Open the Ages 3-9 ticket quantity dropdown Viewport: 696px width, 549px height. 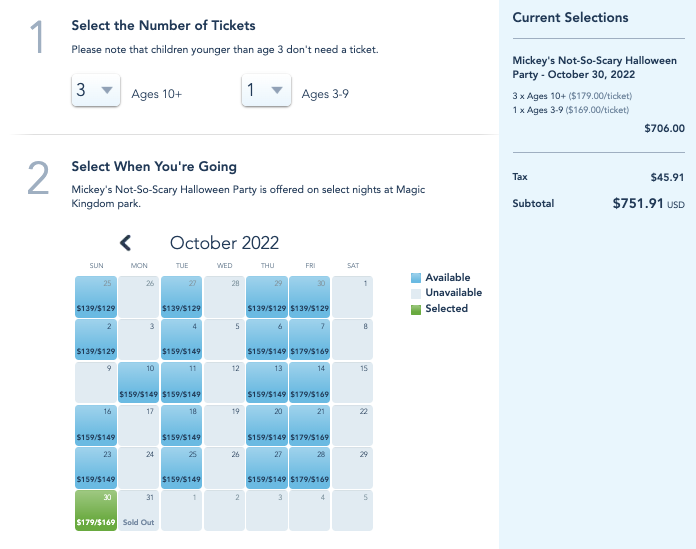[266, 93]
